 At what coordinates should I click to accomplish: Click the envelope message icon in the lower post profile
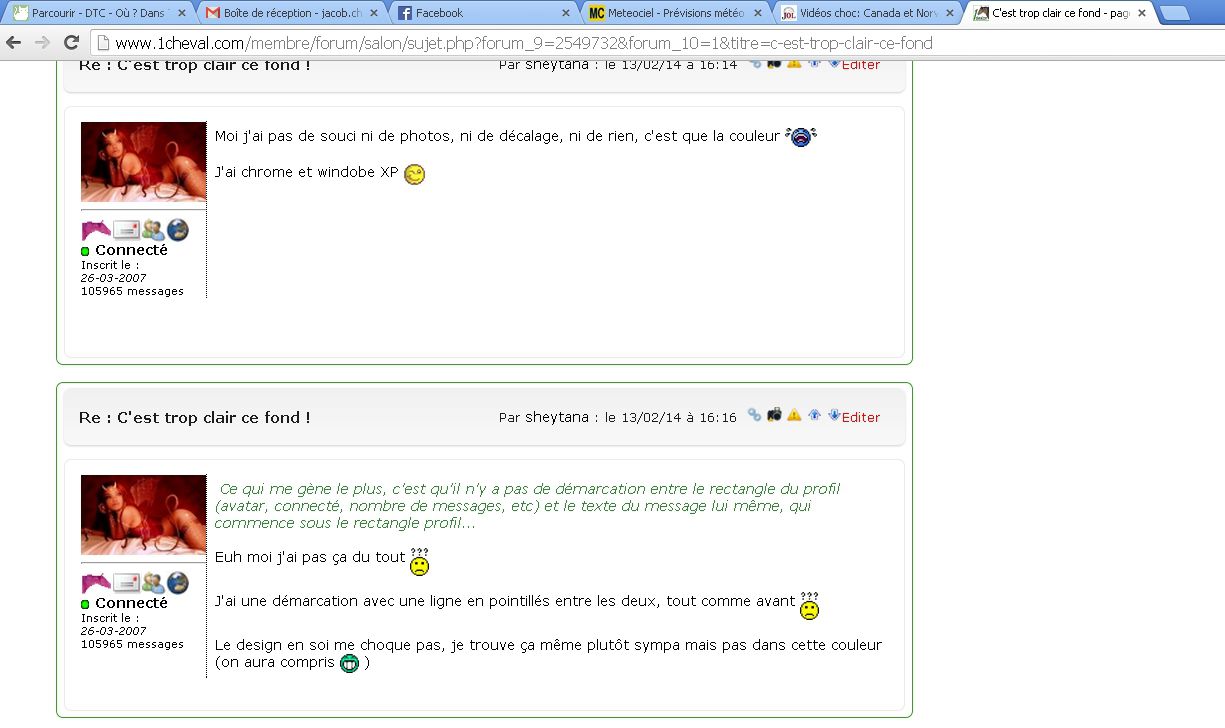pos(125,582)
